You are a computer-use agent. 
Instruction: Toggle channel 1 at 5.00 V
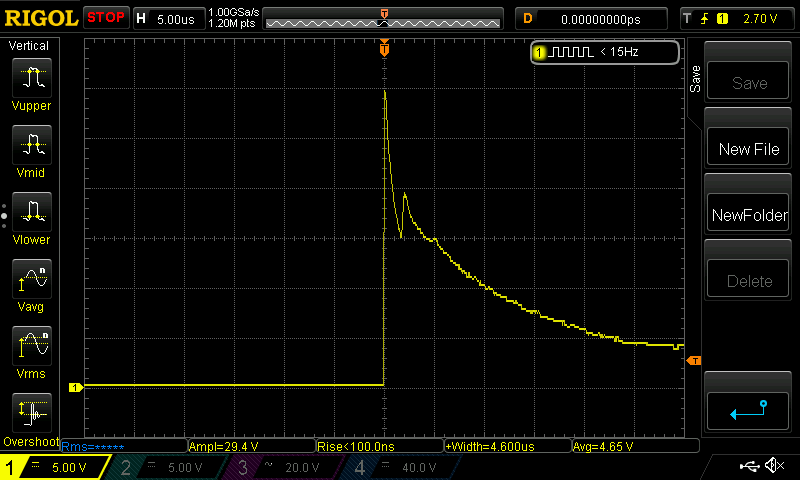click(x=55, y=467)
